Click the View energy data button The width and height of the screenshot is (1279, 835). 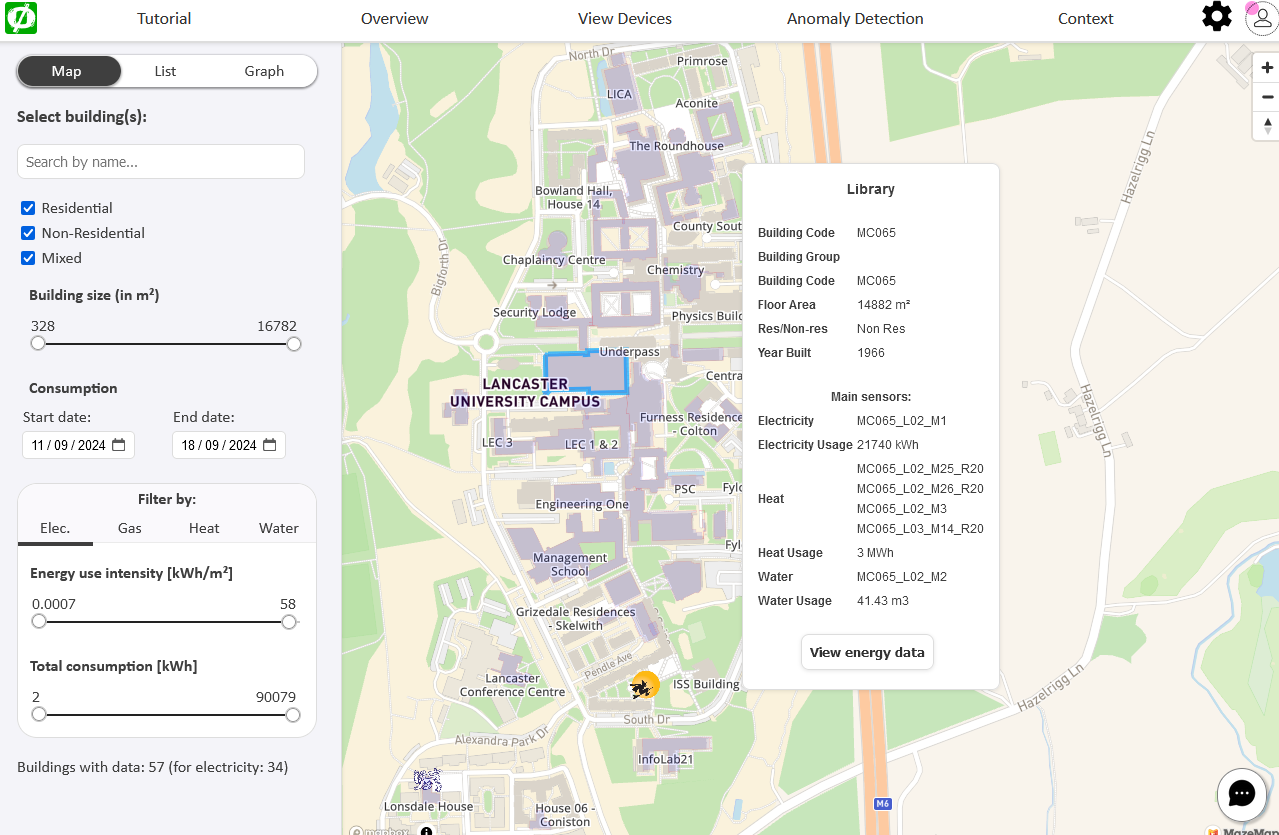click(867, 652)
